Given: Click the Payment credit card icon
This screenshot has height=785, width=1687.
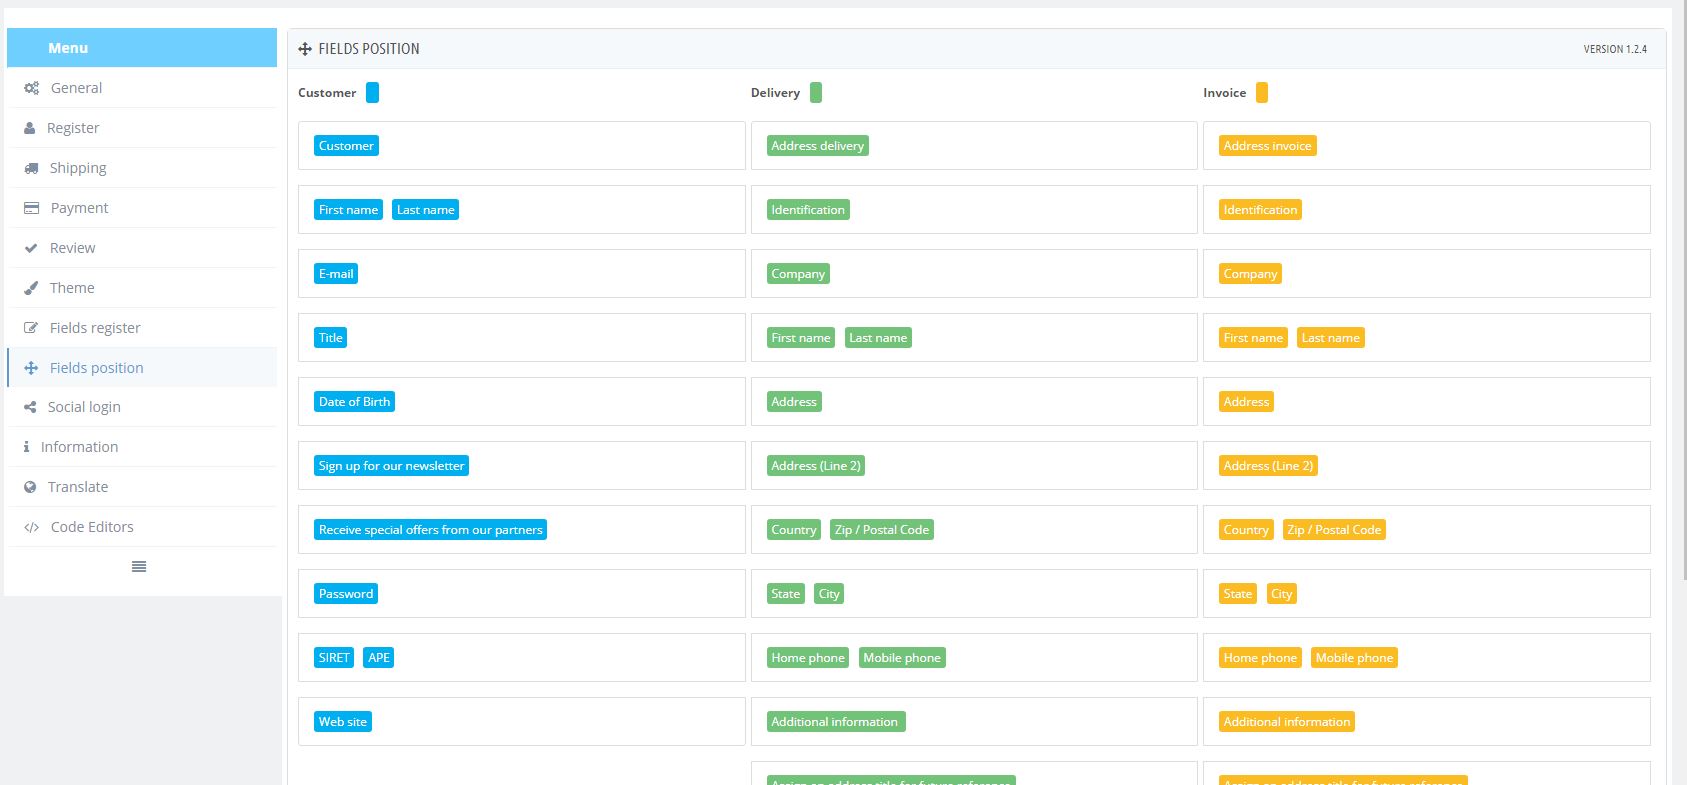Looking at the screenshot, I should coord(31,208).
